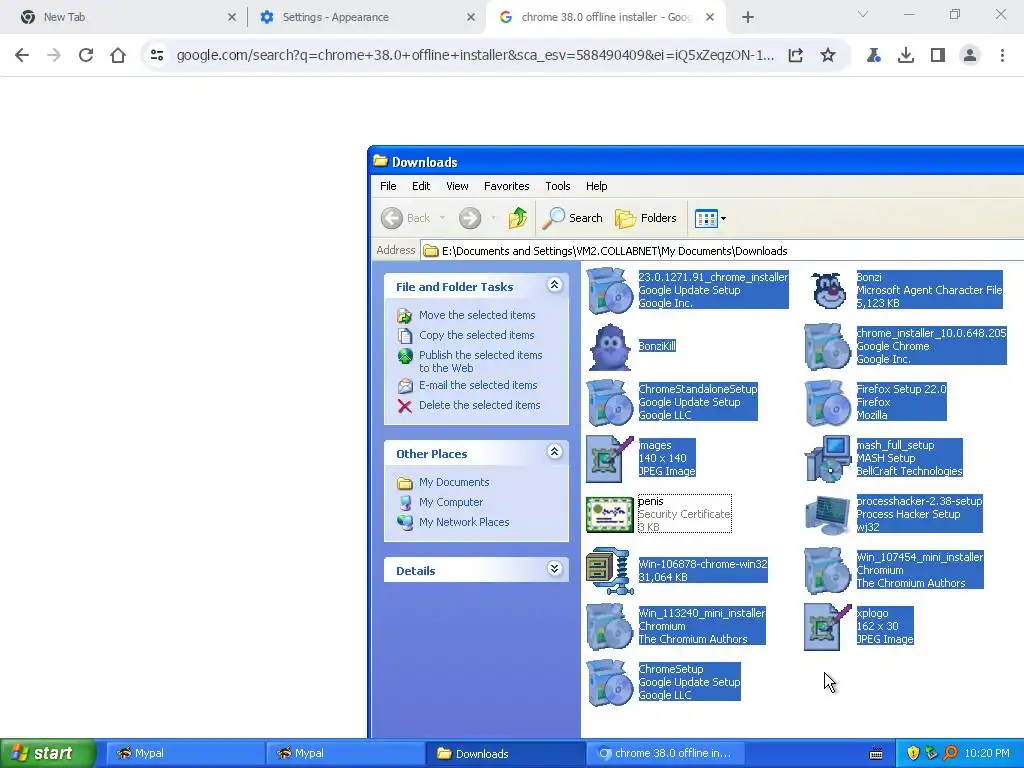Go up one folder level in Explorer
The width and height of the screenshot is (1024, 768).
click(518, 218)
